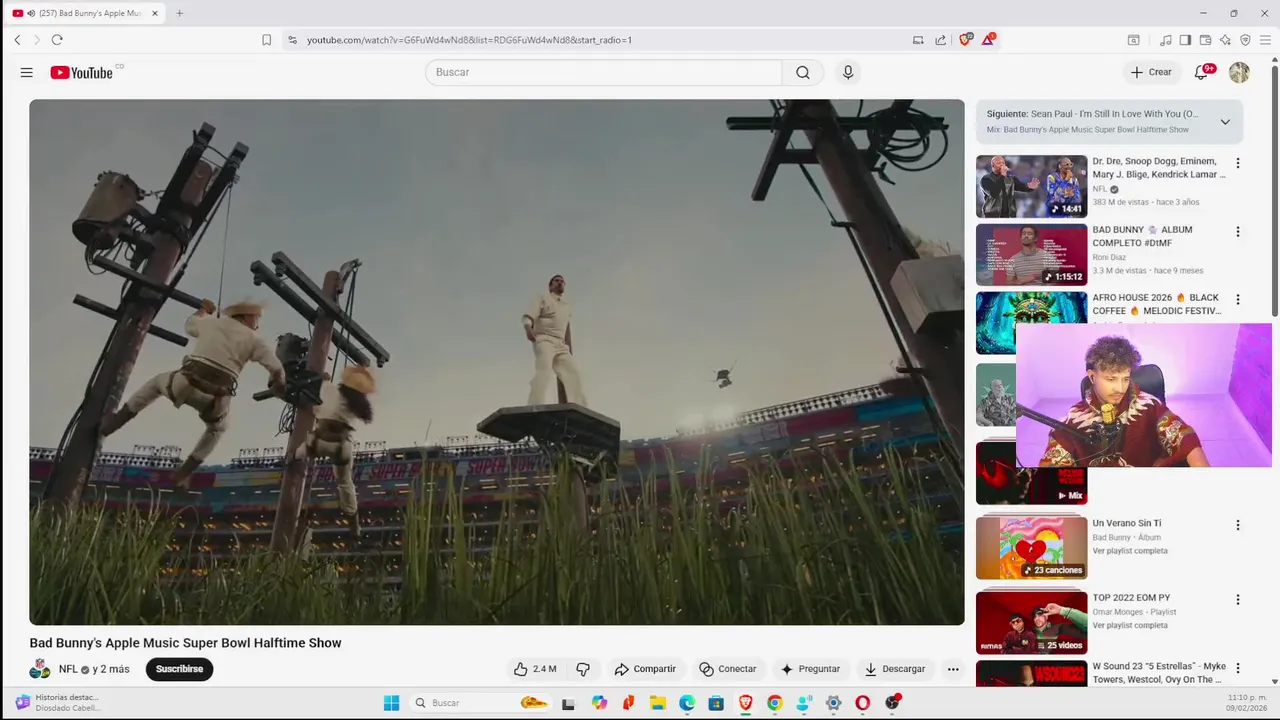Switch to the Bad Bunny YouTube tab

coord(85,13)
